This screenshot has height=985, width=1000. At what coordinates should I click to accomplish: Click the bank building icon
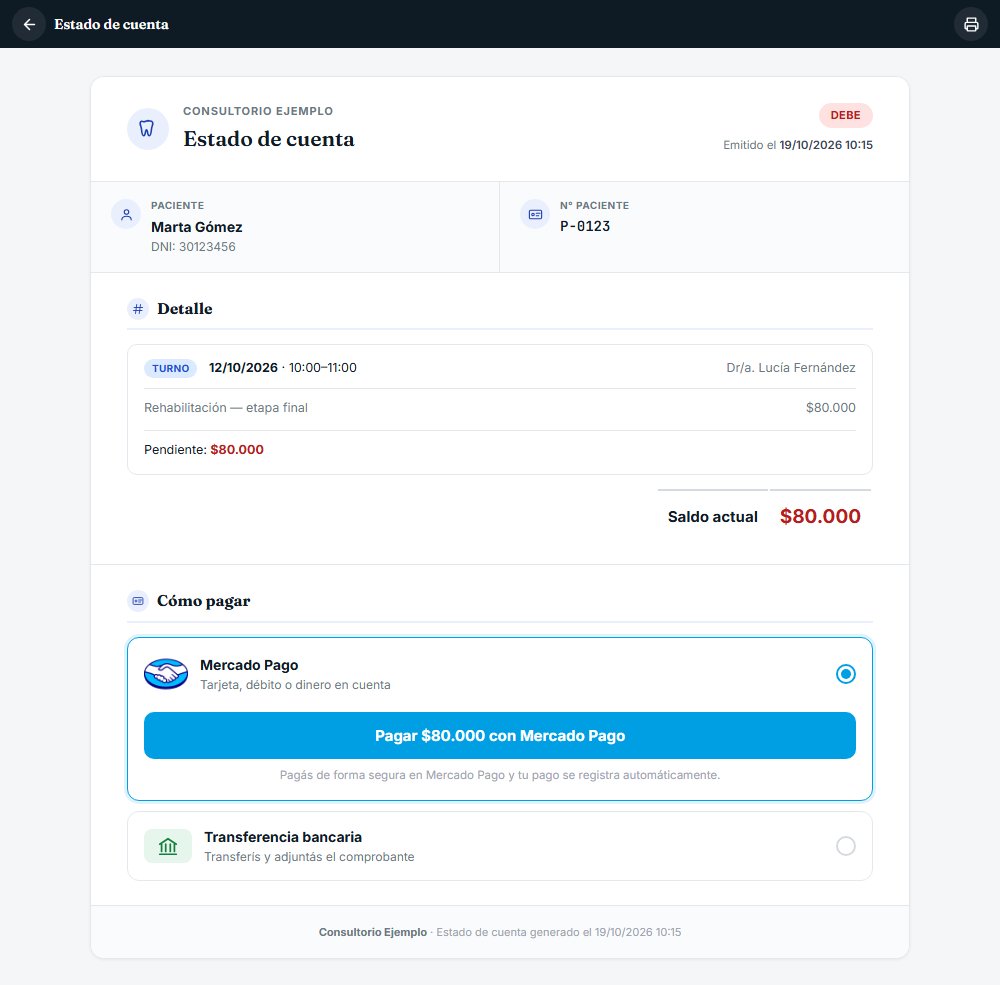(168, 846)
